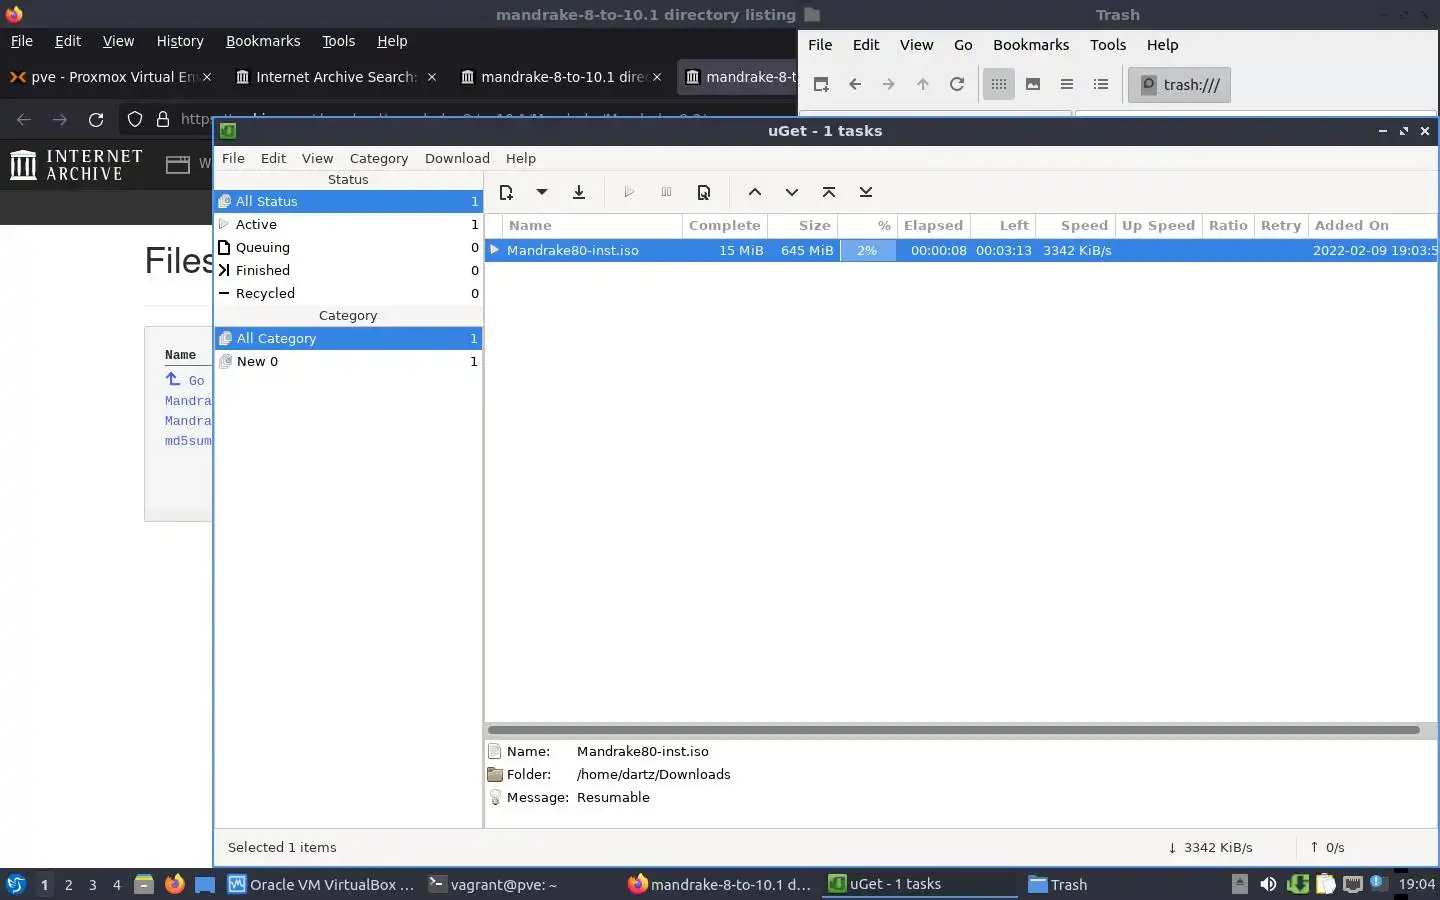
Task: Open the new-download dropdown arrow in uGet
Action: coord(542,192)
